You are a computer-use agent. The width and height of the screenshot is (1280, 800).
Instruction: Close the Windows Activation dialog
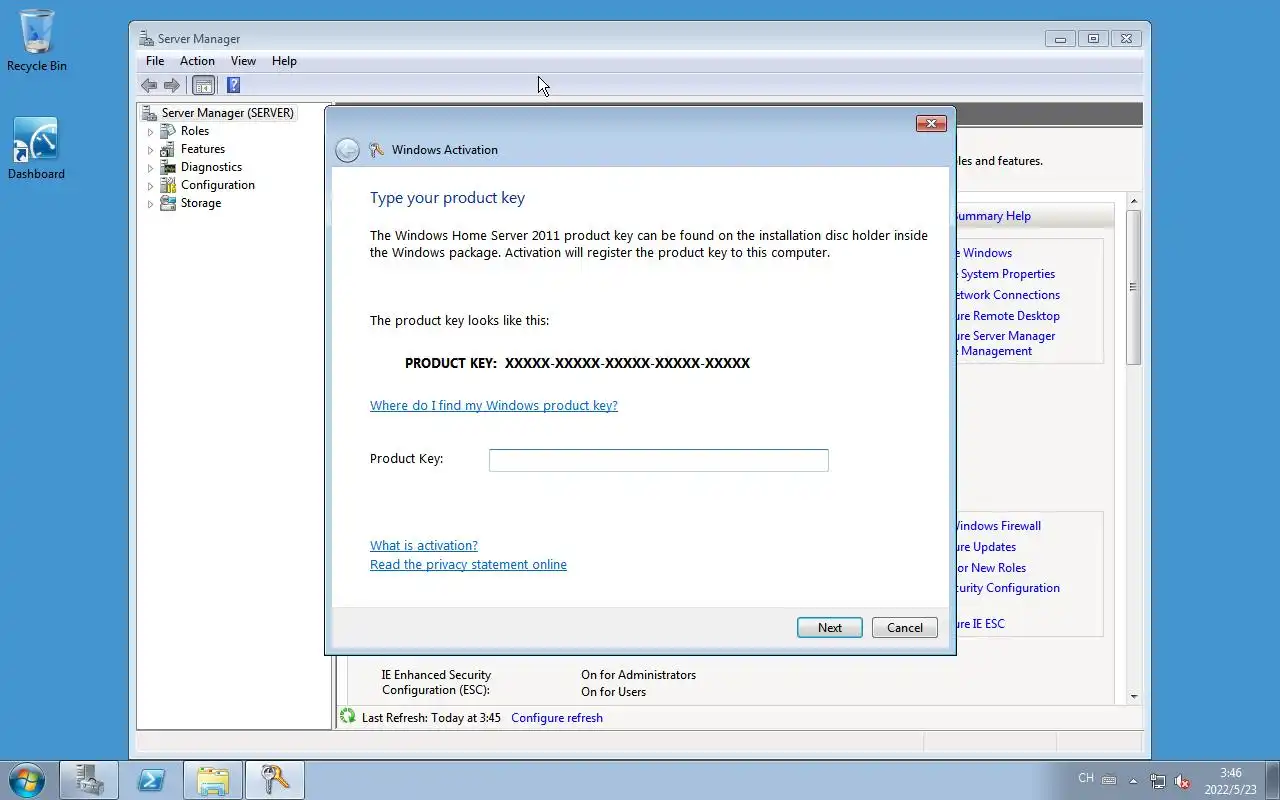(x=931, y=123)
